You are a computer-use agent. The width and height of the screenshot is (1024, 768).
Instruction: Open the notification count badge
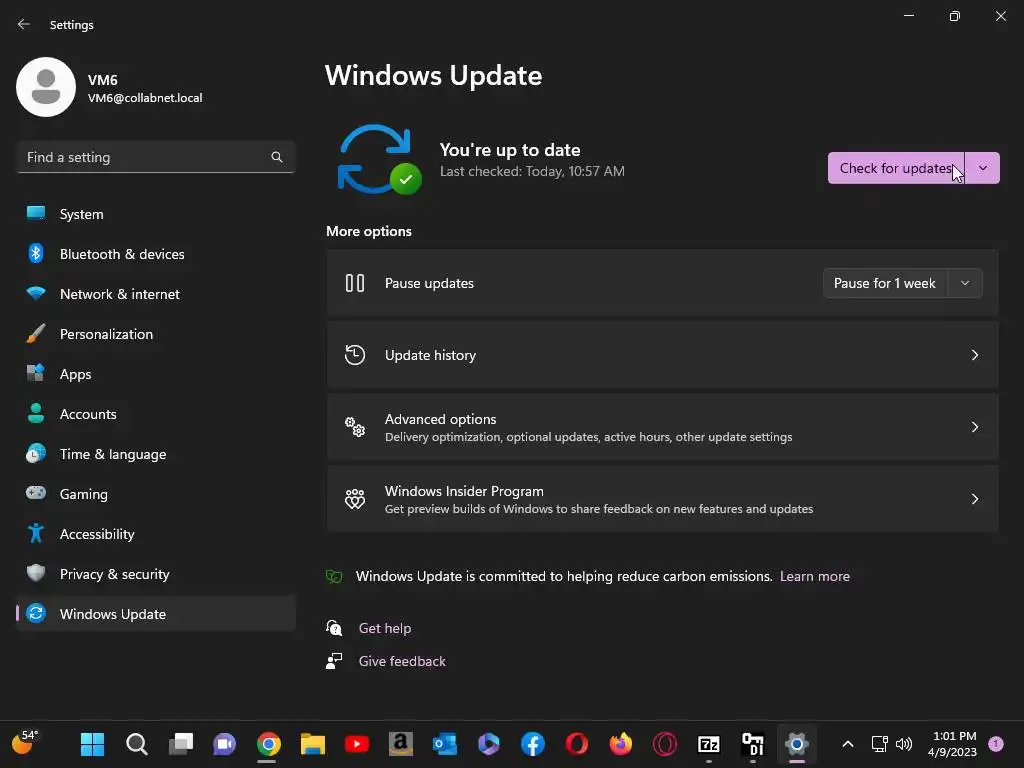pyautogui.click(x=996, y=744)
